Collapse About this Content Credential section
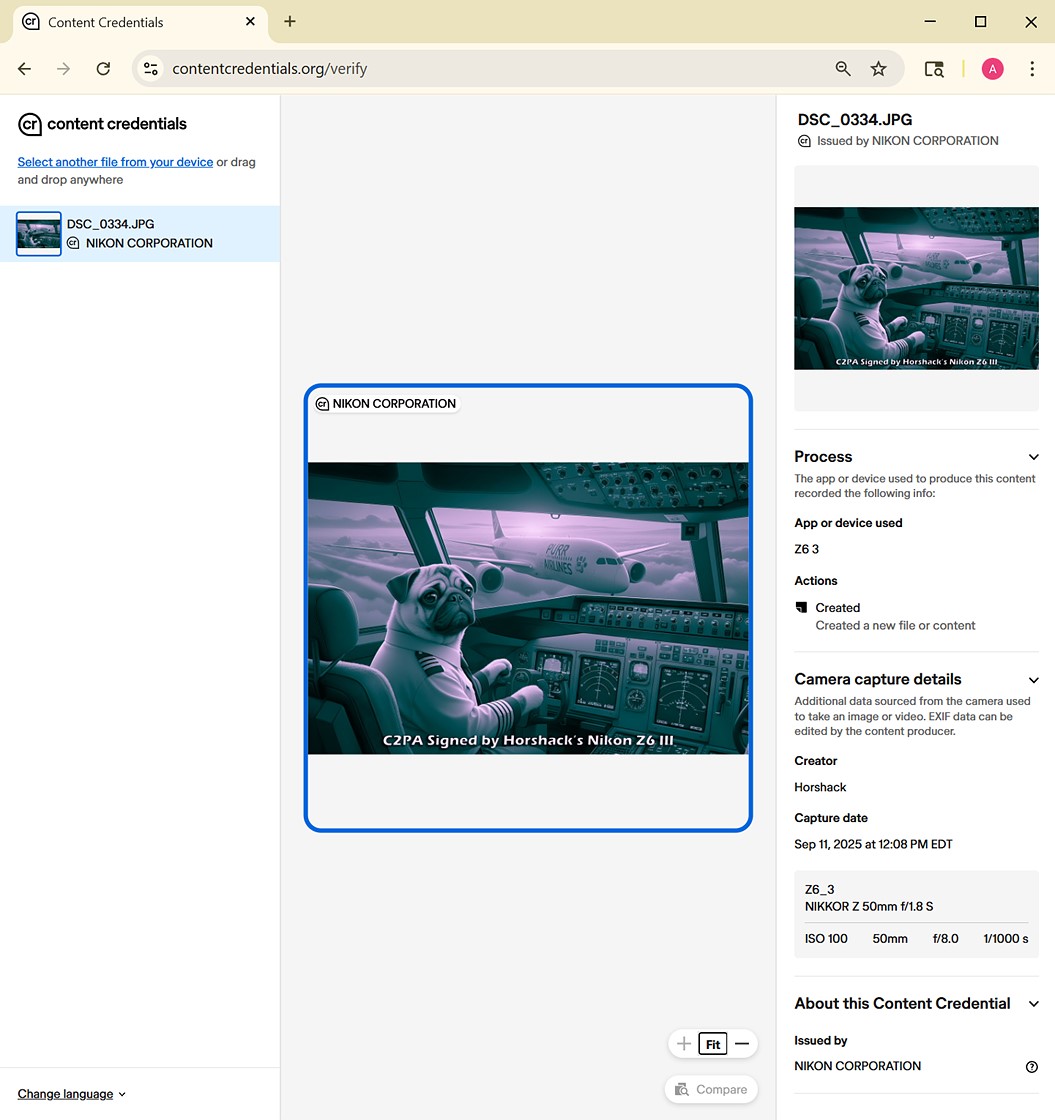The height and width of the screenshot is (1120, 1055). point(1033,1004)
